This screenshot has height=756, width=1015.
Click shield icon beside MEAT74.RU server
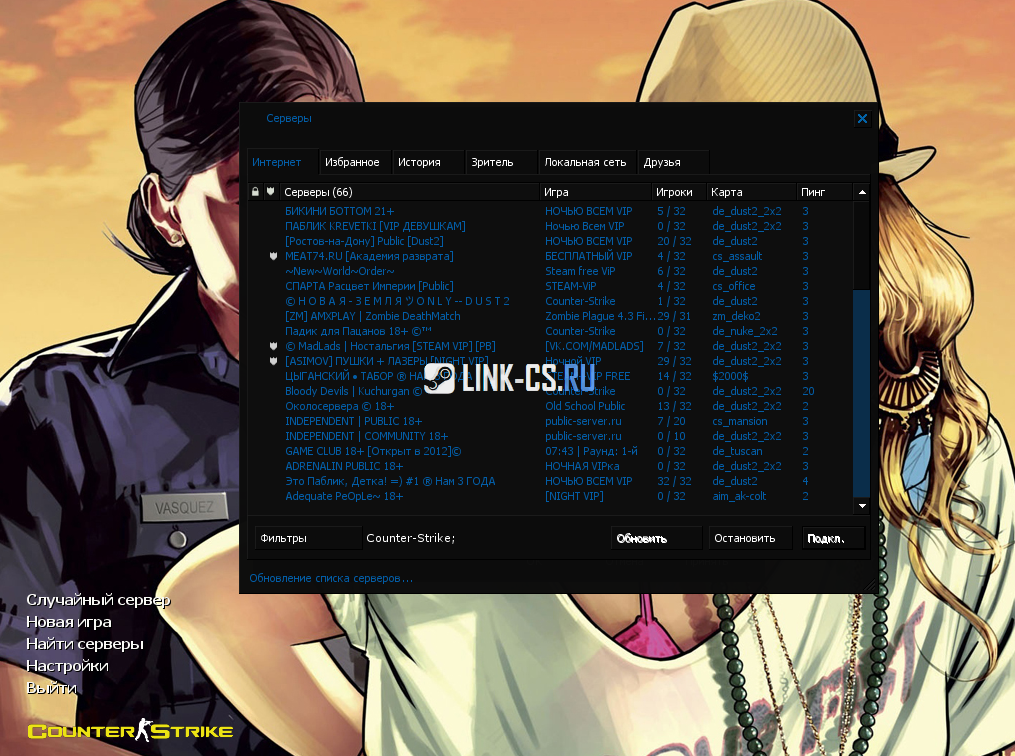[x=273, y=256]
